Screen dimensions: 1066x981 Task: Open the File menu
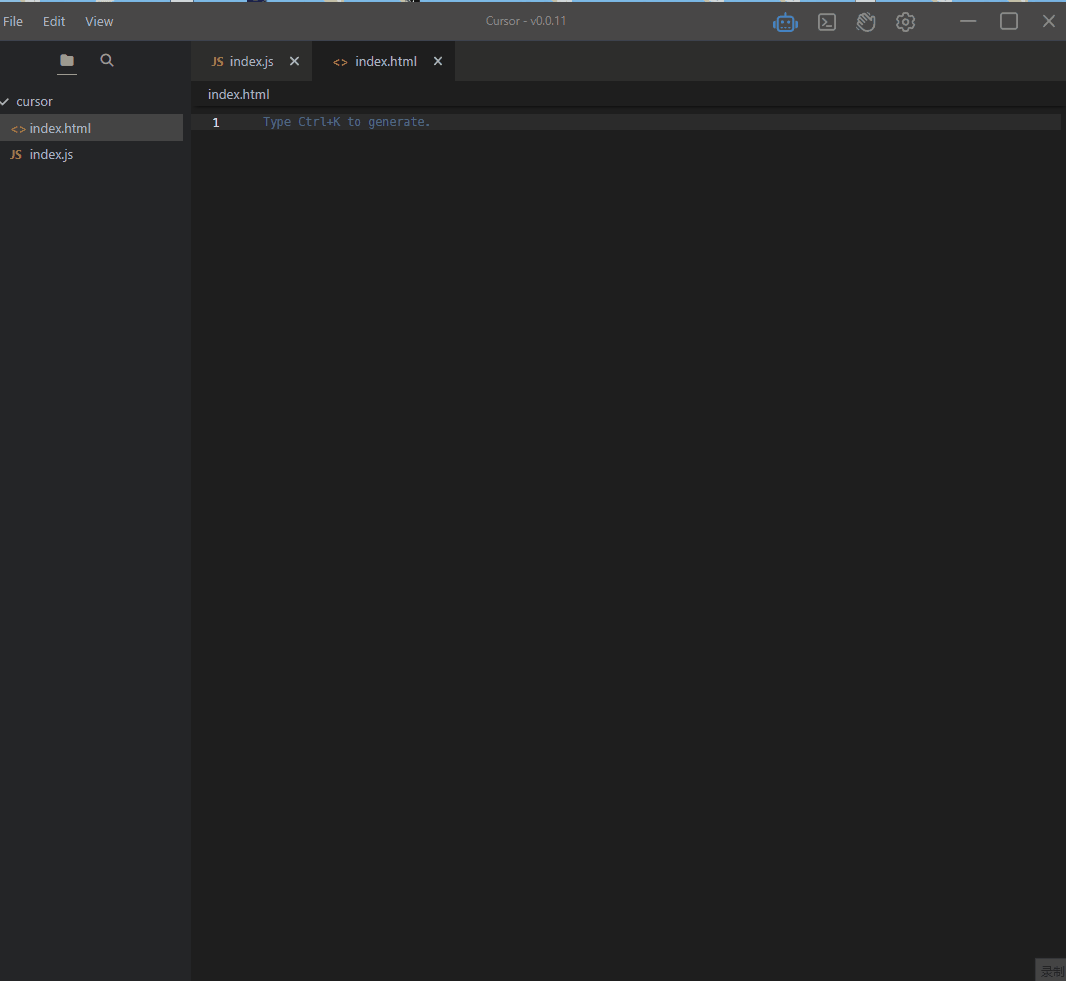13,22
